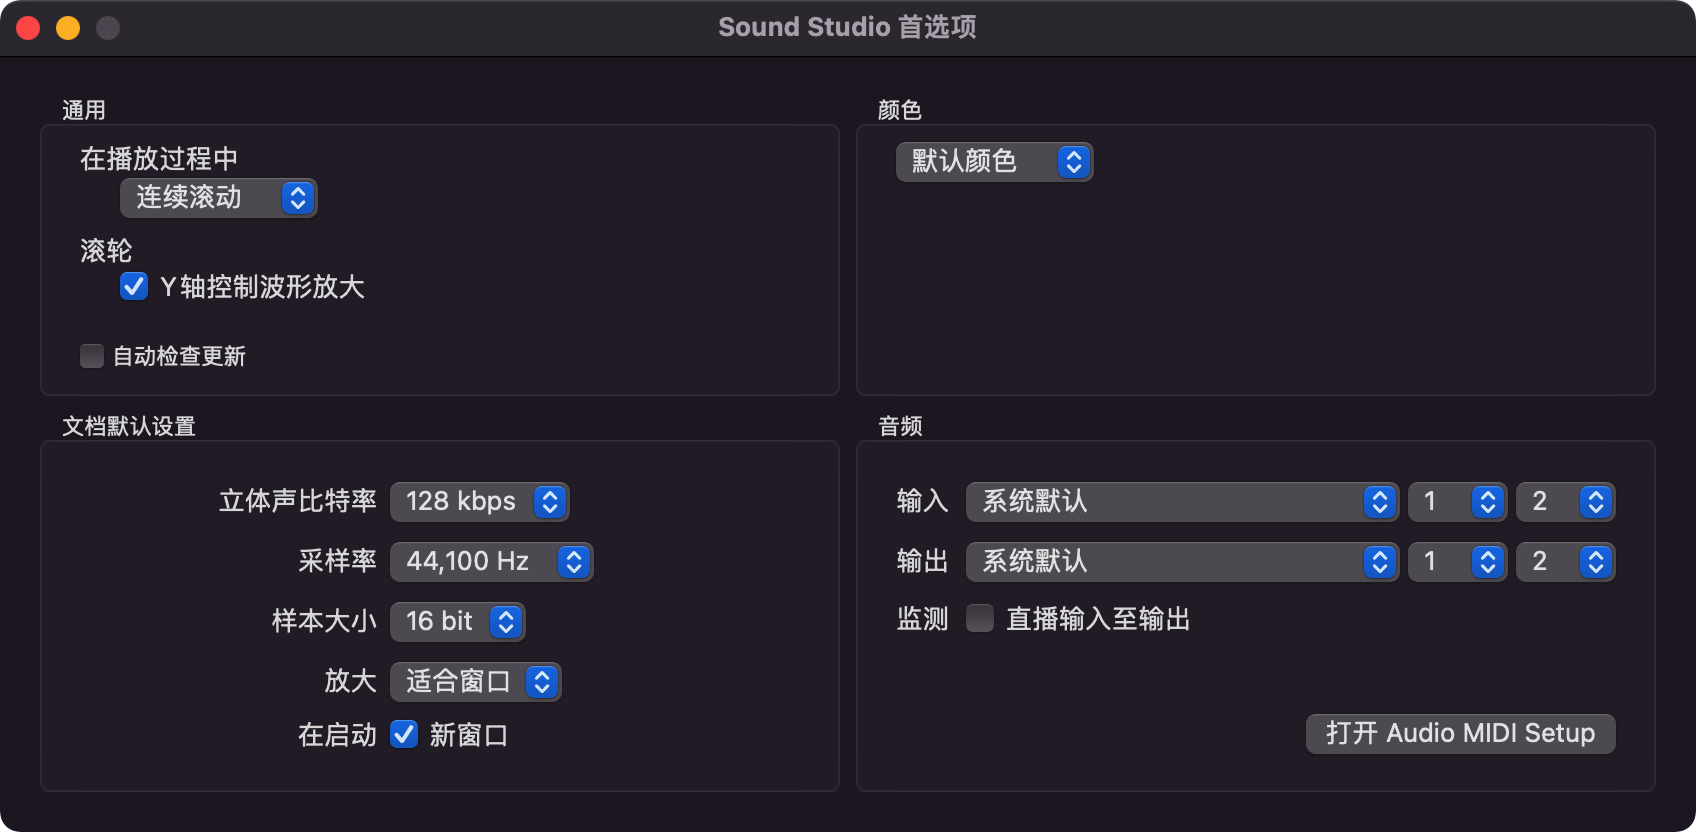
Task: Open the 放大 适合窗口 dropdown
Action: (x=475, y=681)
